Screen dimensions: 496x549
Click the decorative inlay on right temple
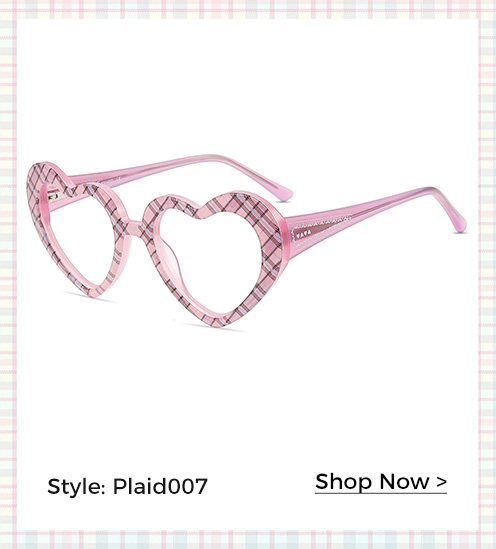(x=320, y=229)
